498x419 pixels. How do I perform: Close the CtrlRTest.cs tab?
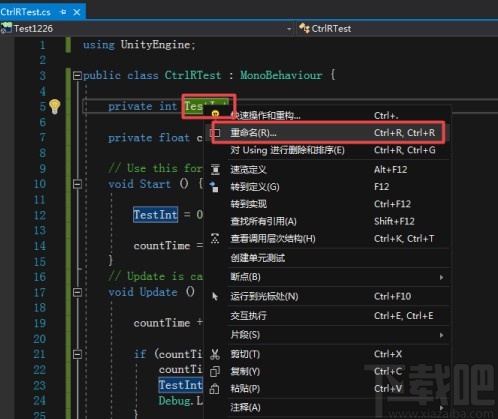tap(77, 12)
